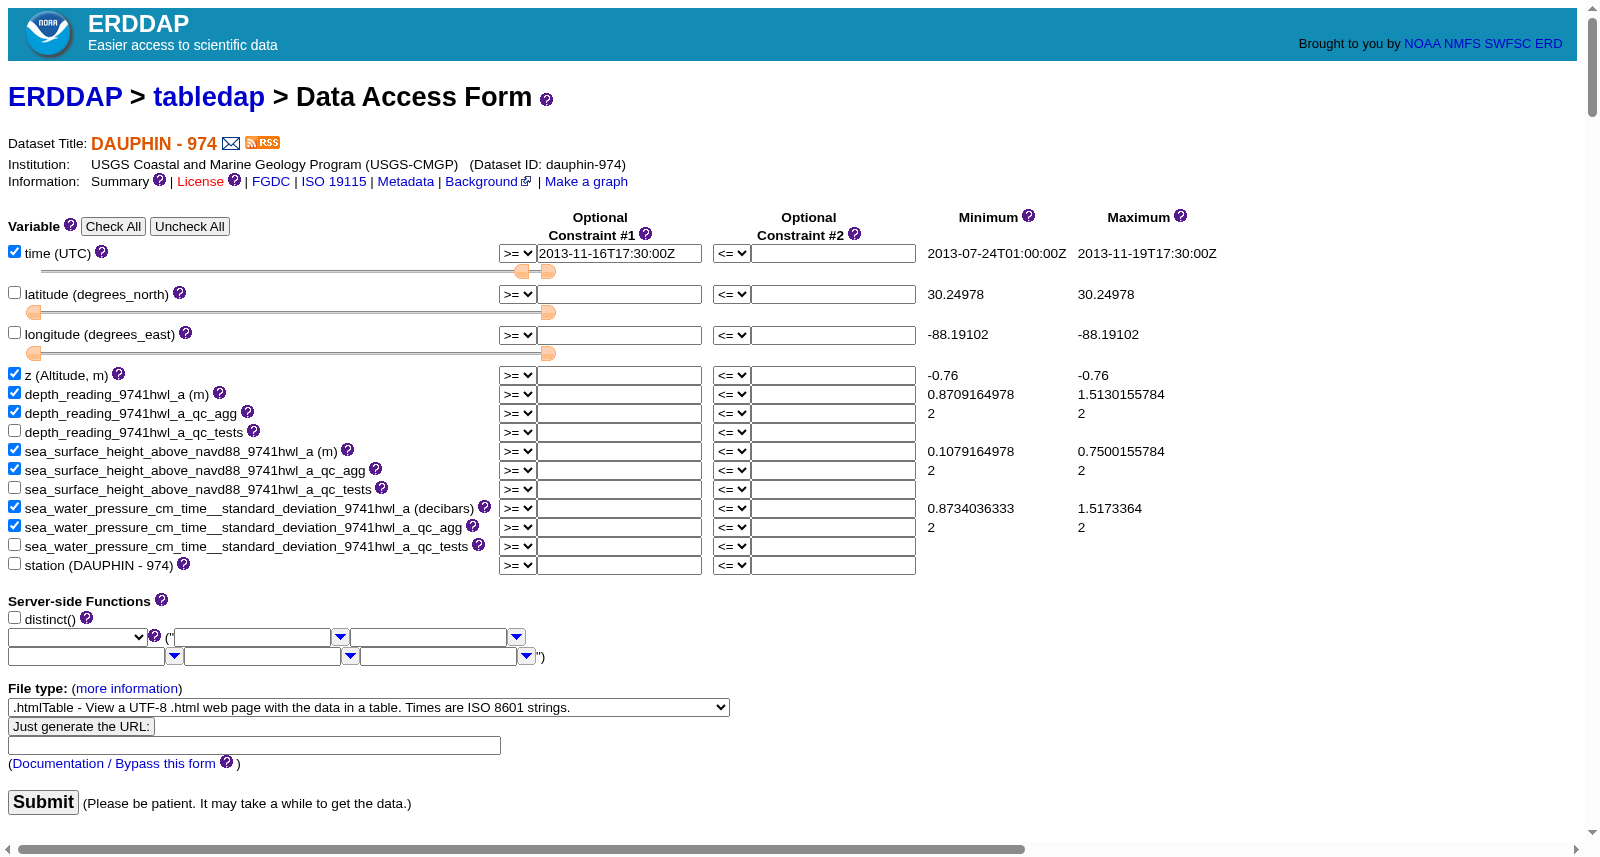Click the time slider left handle
The width and height of the screenshot is (1600, 857).
point(521,272)
